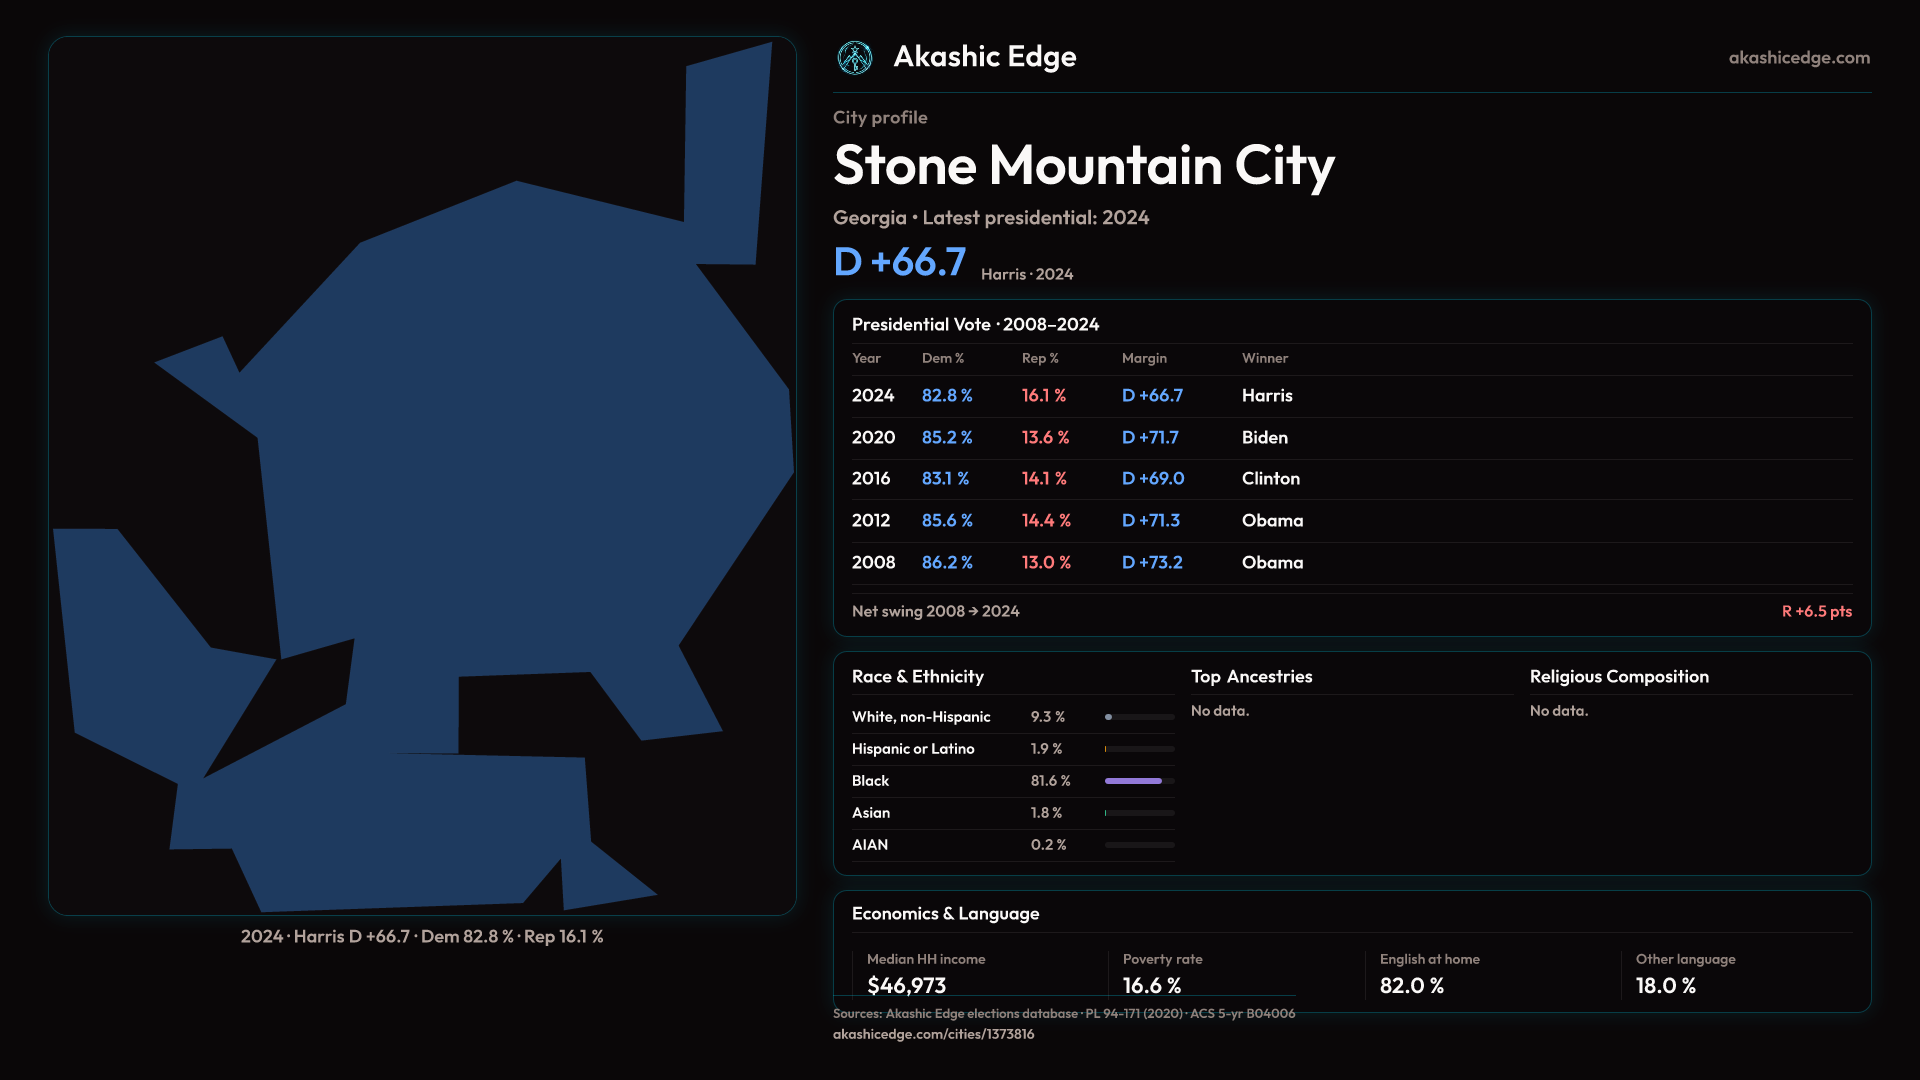Click the map caption below the map
Viewport: 1920px width, 1080px height.
pos(422,937)
